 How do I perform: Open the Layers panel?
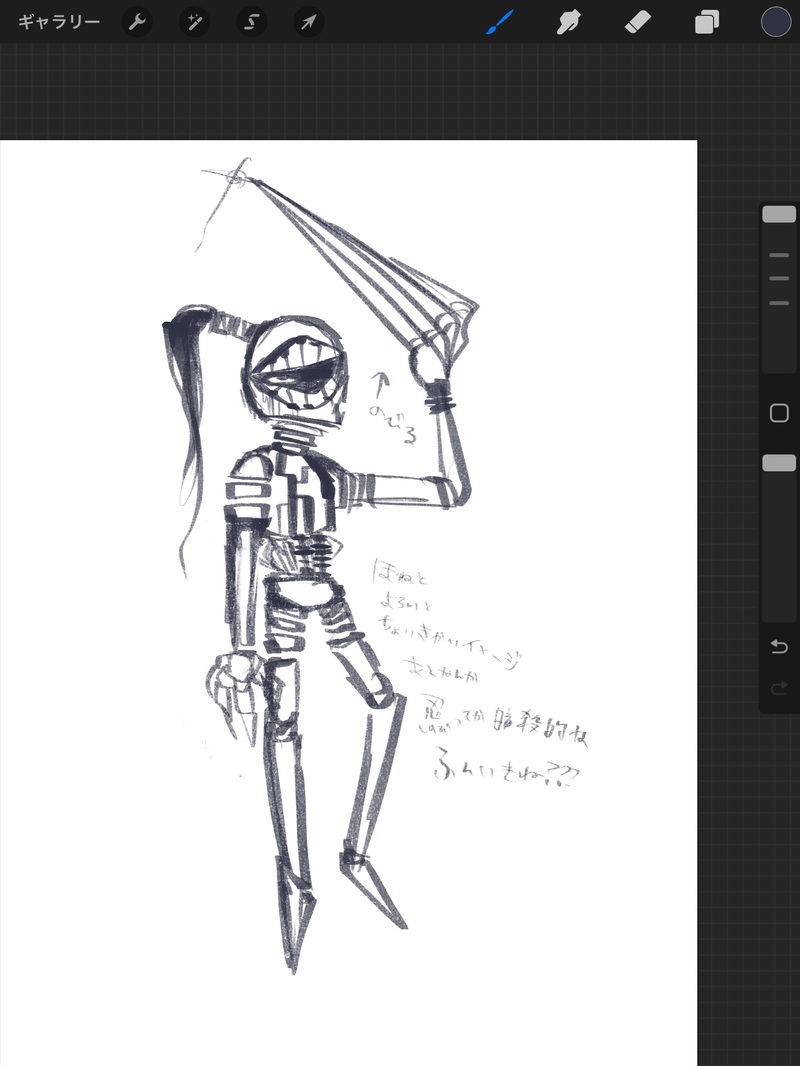(707, 22)
